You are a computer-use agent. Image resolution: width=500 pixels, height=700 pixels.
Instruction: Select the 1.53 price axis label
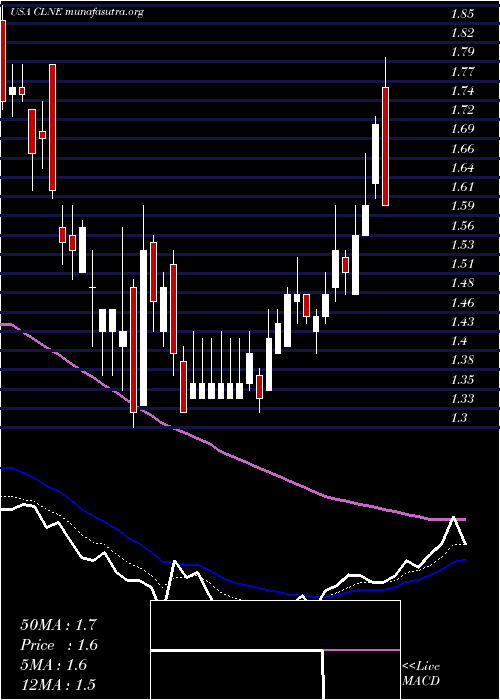462,245
